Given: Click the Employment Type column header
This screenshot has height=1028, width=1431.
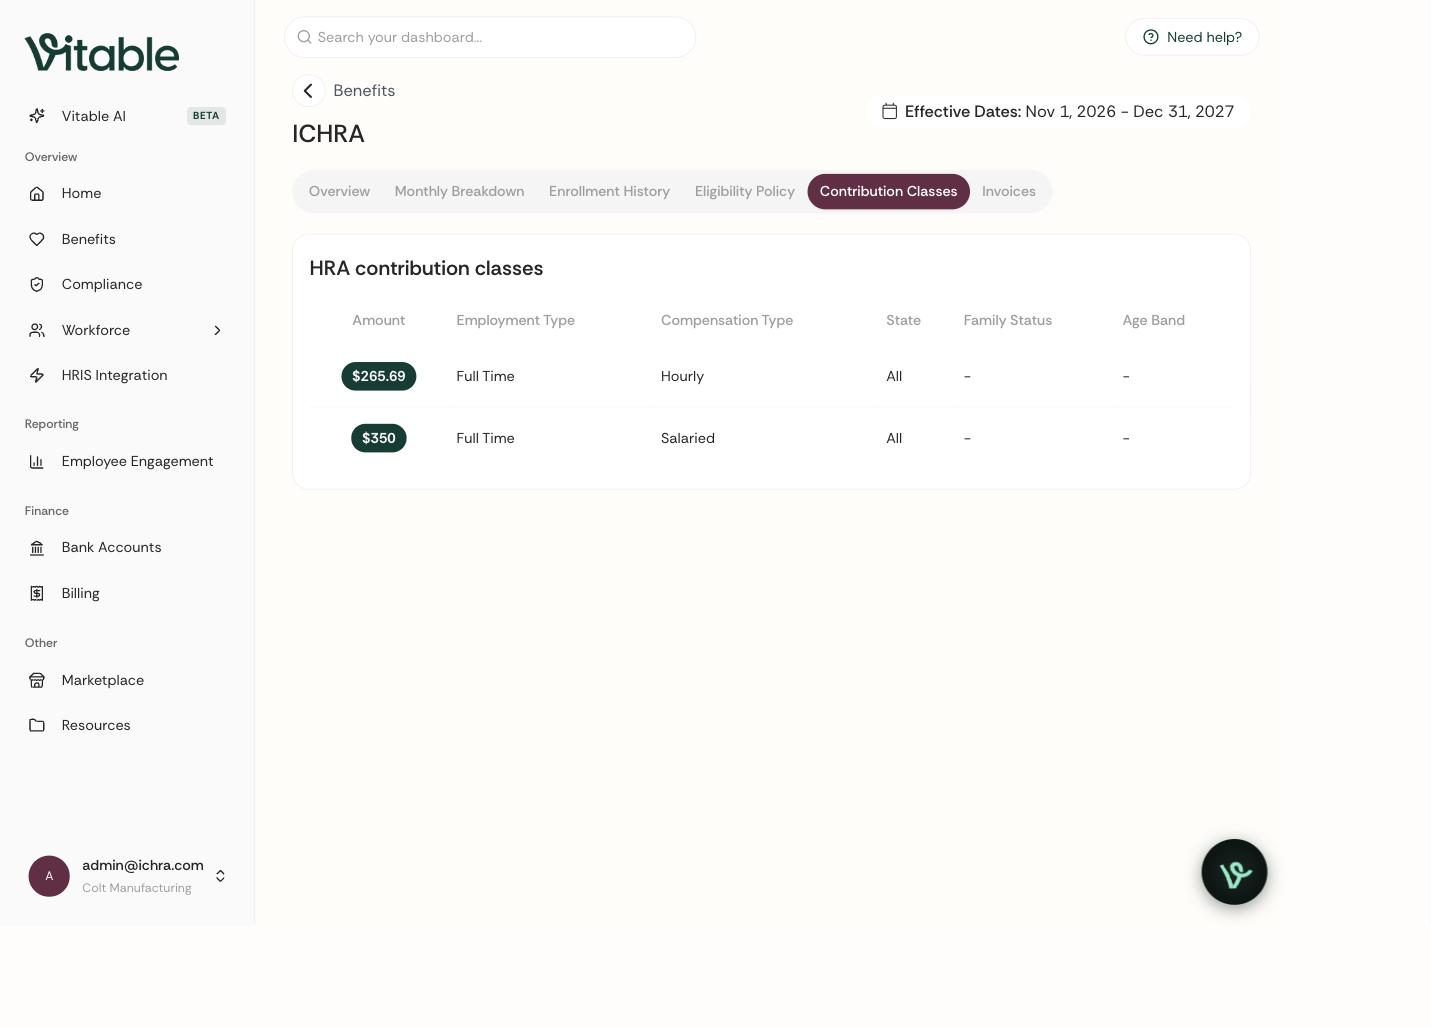Looking at the screenshot, I should [515, 320].
